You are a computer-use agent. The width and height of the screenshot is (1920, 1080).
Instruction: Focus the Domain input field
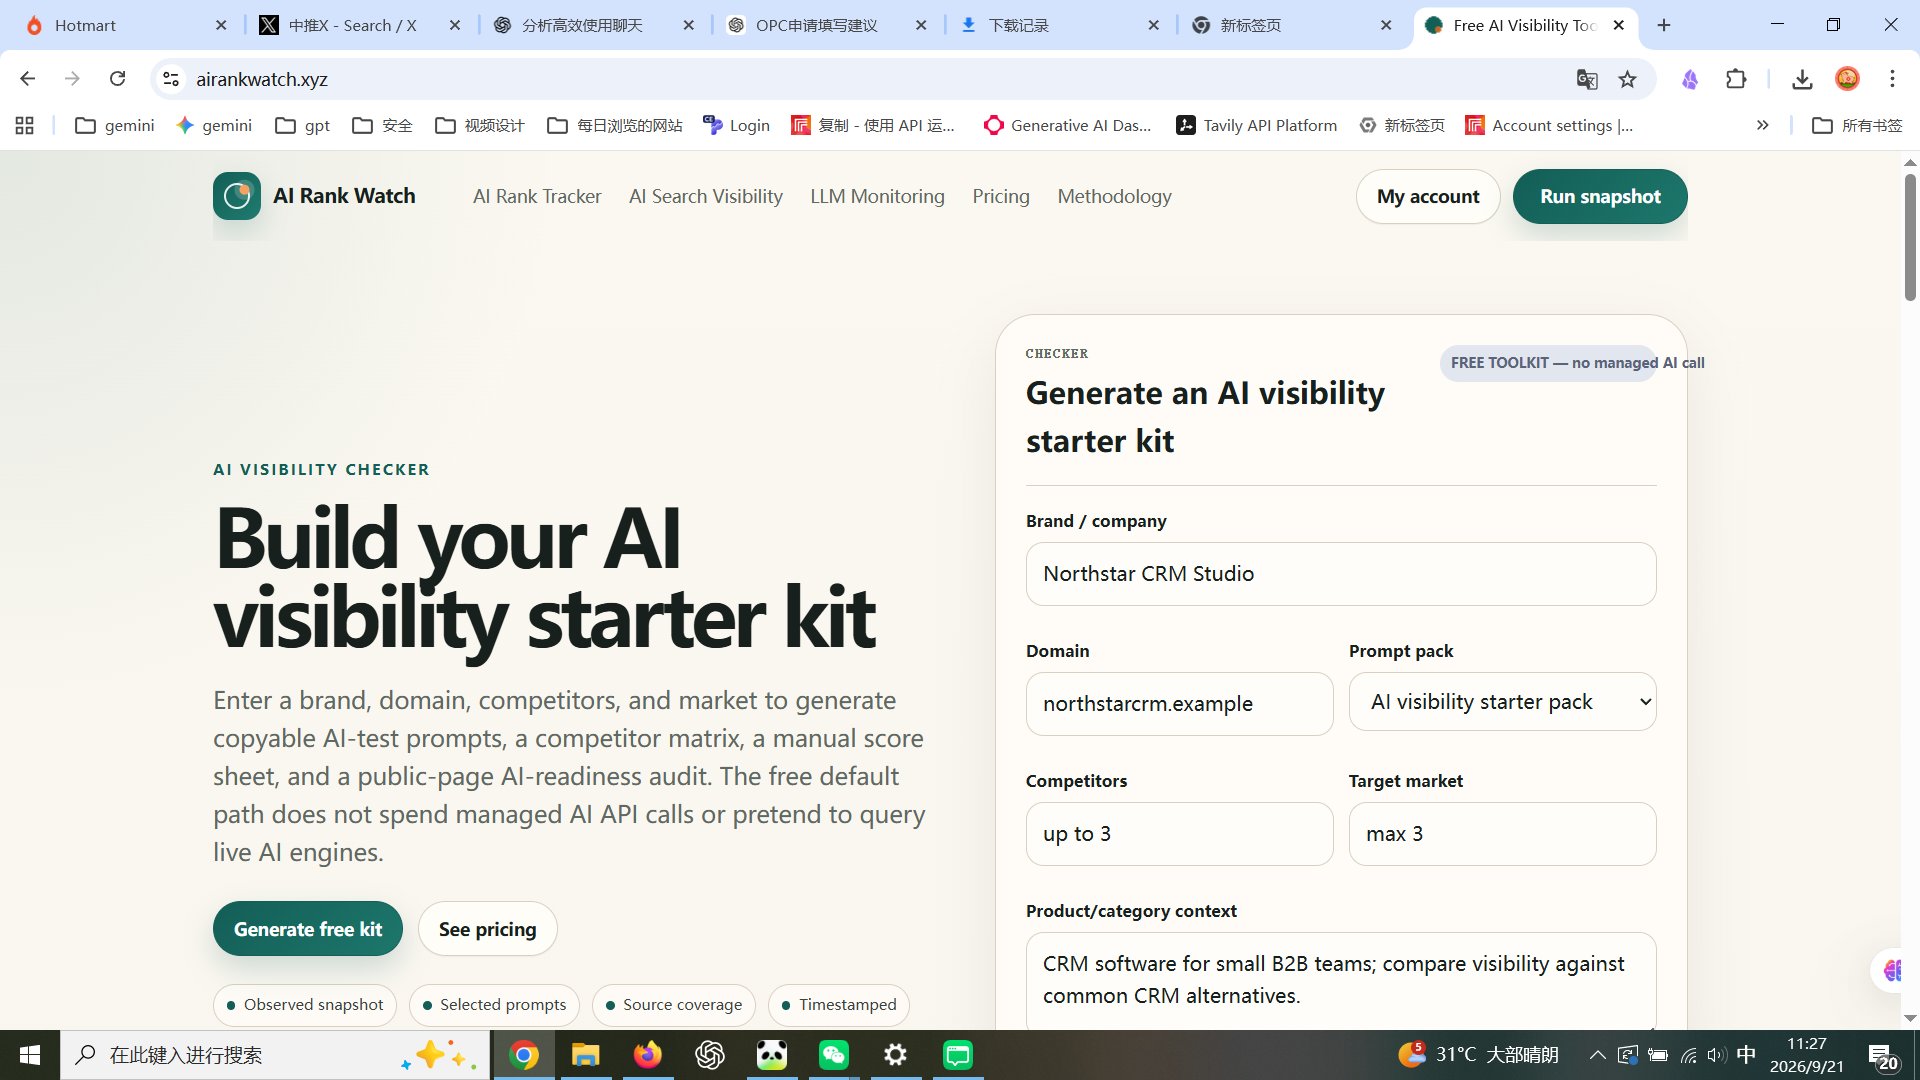1179,704
